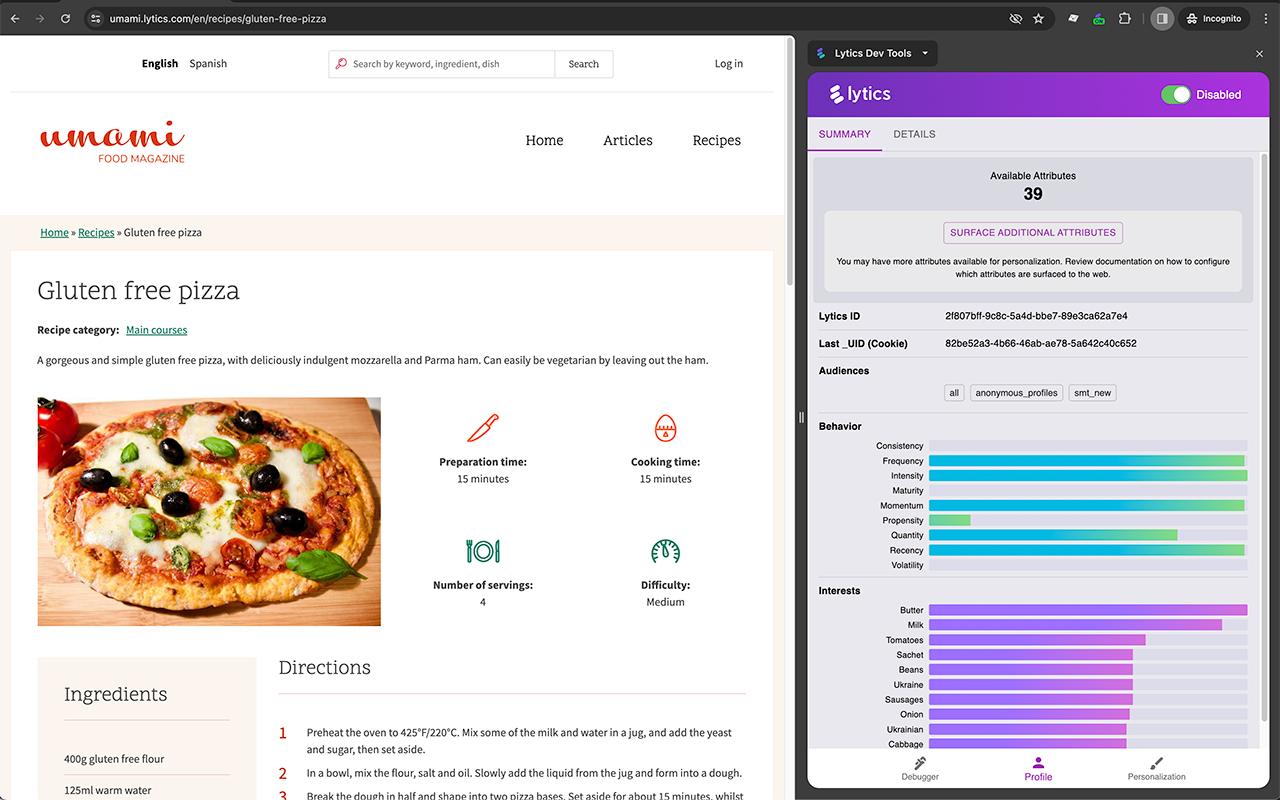Switch to the DETAILS tab
1280x800 pixels.
coord(913,133)
